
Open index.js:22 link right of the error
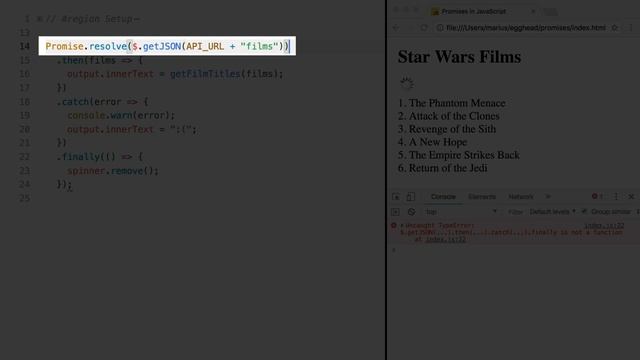pyautogui.click(x=604, y=226)
